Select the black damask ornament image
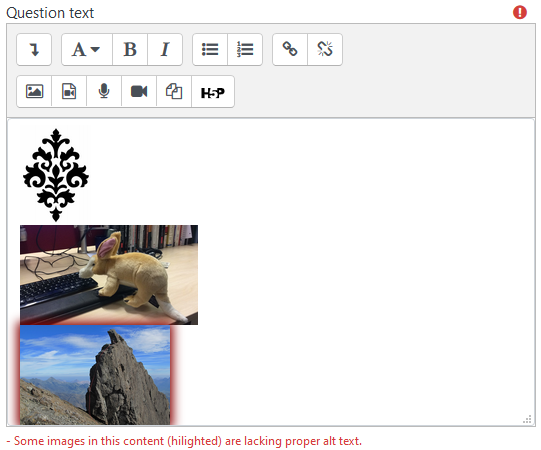Screen dimensions: 541x450 pyautogui.click(x=56, y=175)
